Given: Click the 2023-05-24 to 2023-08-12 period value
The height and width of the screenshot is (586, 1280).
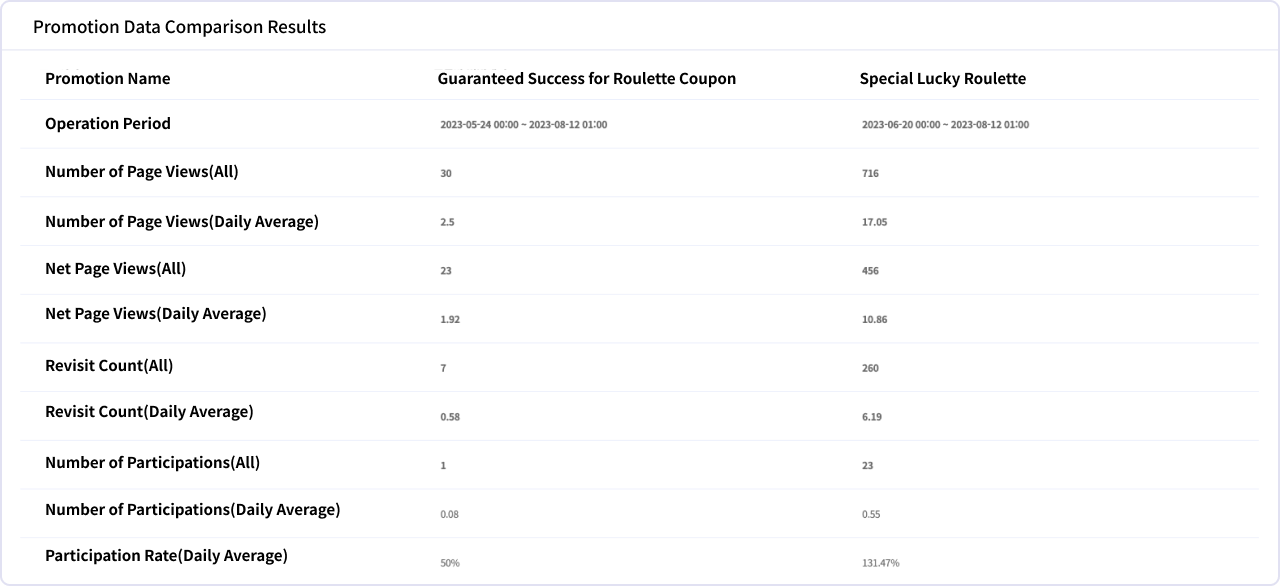Looking at the screenshot, I should coord(524,125).
